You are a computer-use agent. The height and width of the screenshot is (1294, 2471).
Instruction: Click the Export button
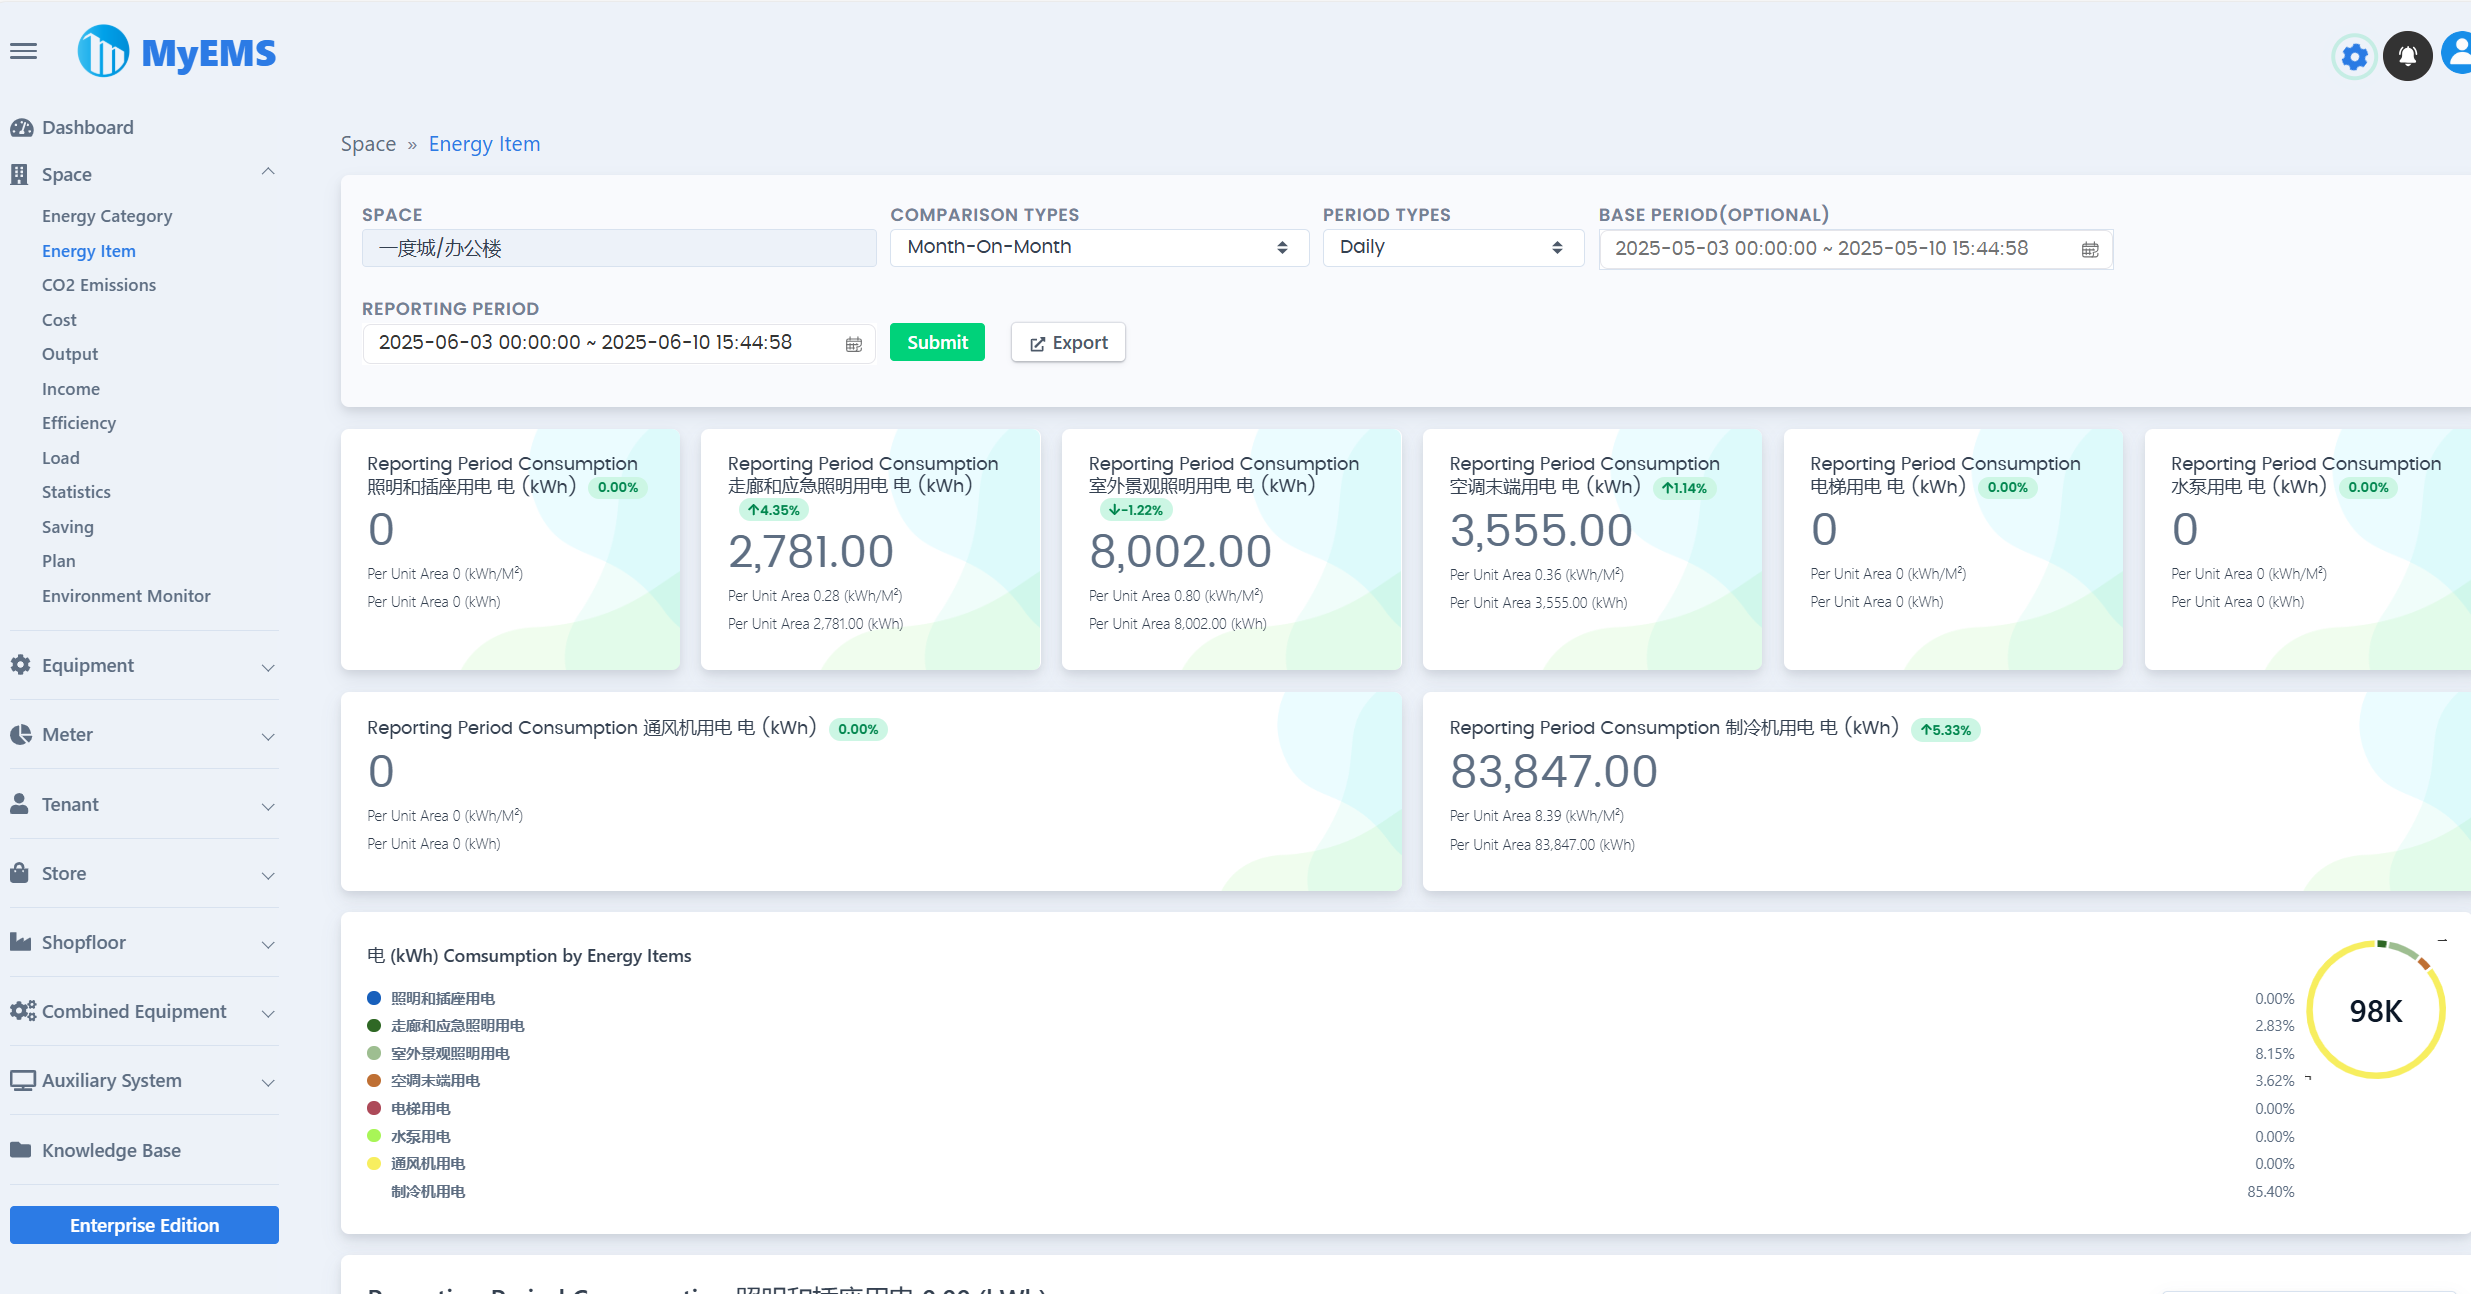pos(1068,343)
